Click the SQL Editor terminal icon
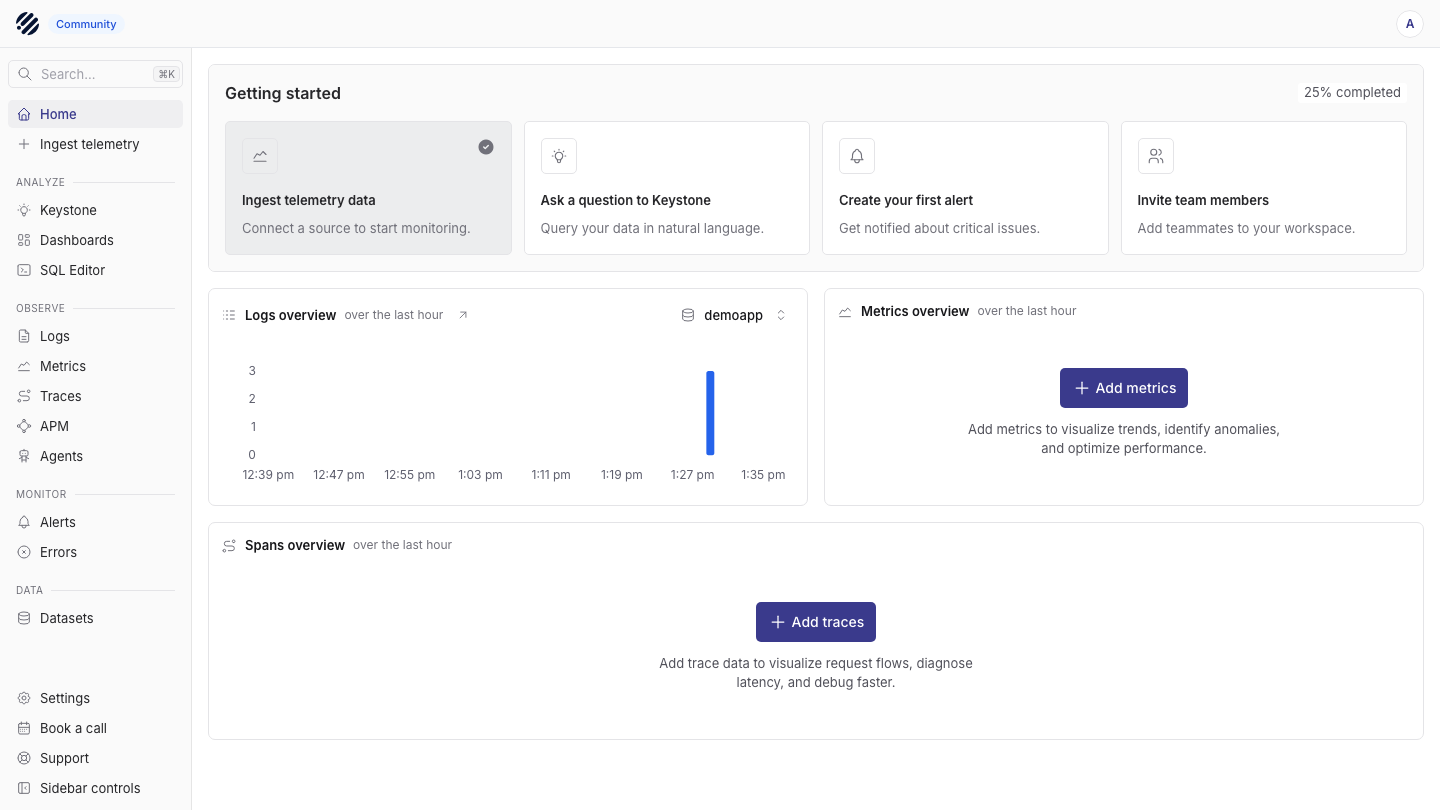 [24, 270]
